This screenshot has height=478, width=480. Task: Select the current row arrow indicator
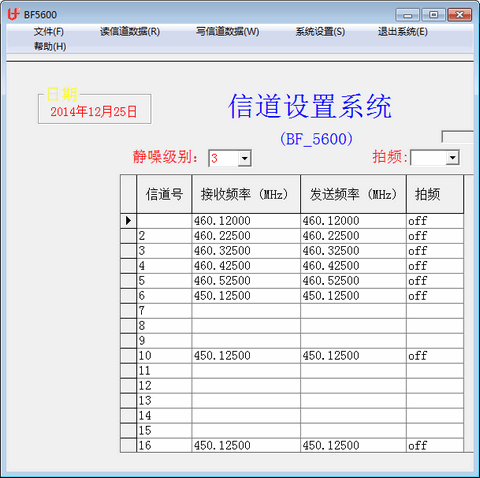coord(128,221)
